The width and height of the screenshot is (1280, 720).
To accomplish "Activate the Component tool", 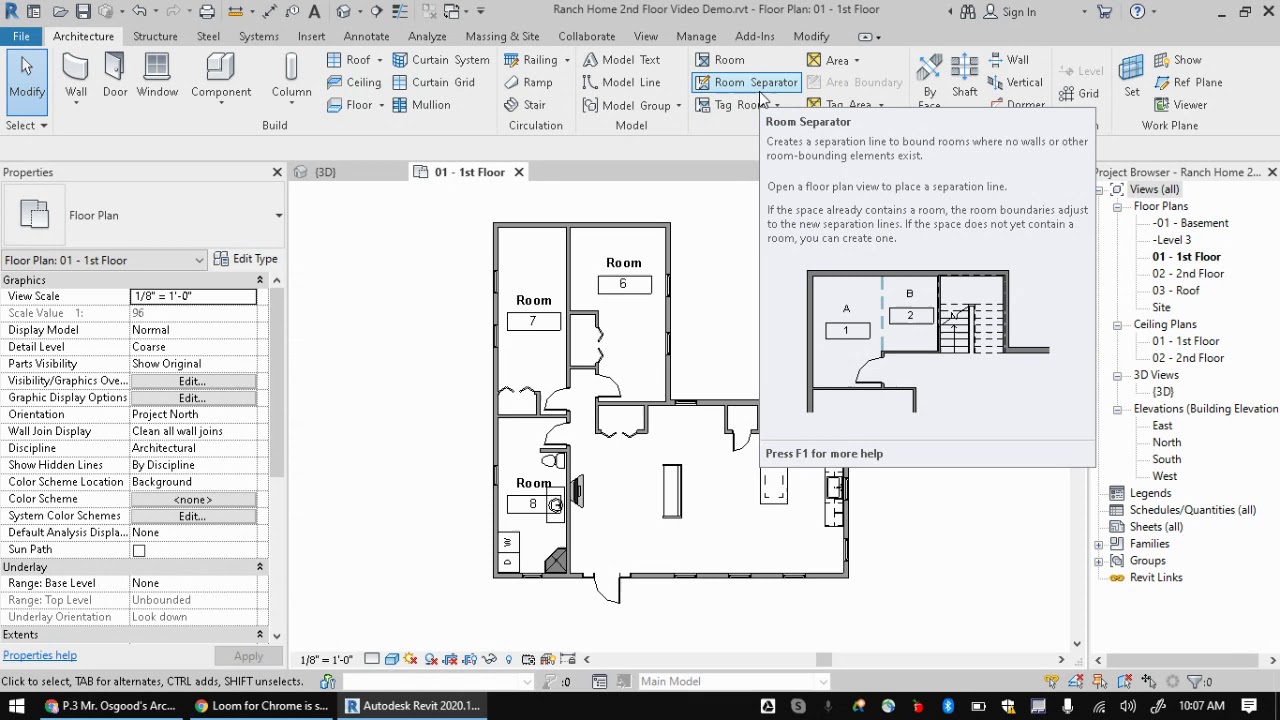I will (221, 76).
